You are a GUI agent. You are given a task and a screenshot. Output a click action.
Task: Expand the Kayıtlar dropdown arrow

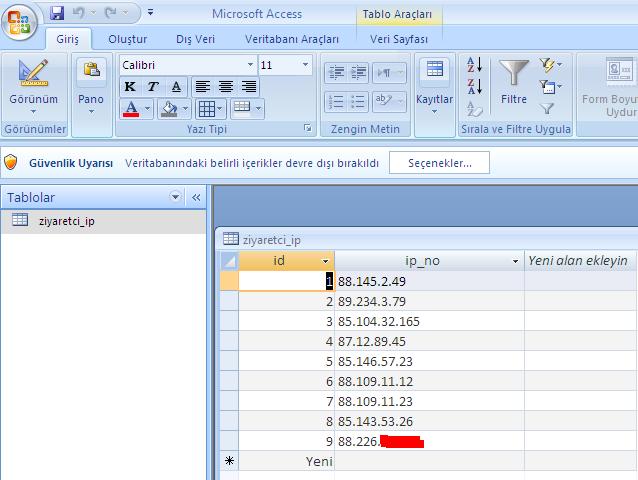pos(435,111)
